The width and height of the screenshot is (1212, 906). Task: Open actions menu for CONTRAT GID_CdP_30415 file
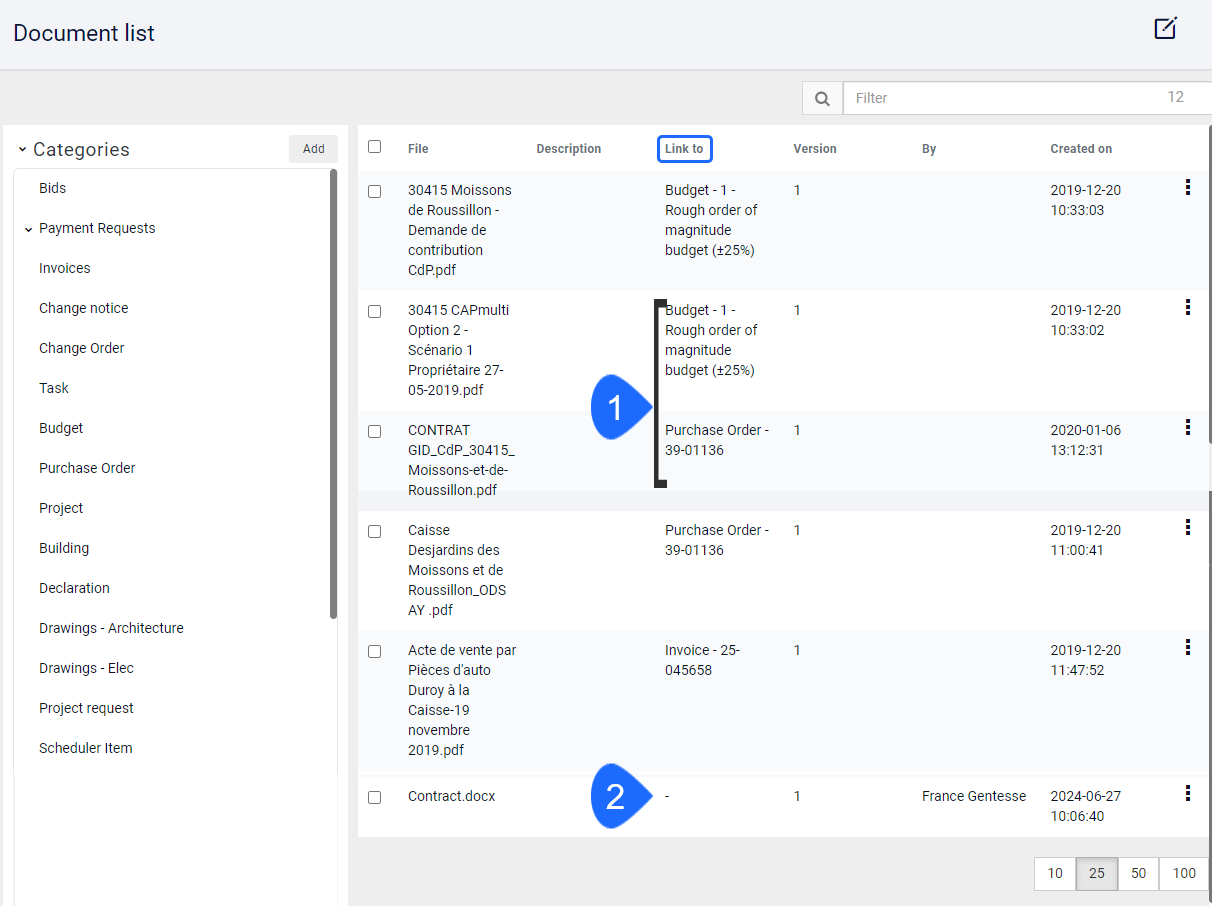coord(1187,427)
